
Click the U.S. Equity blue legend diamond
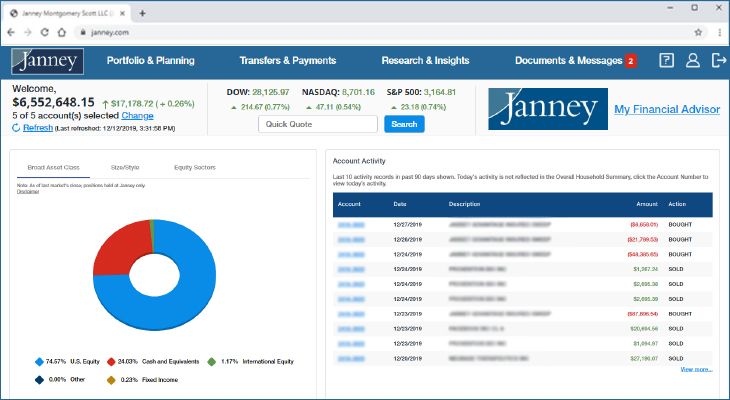(x=40, y=362)
